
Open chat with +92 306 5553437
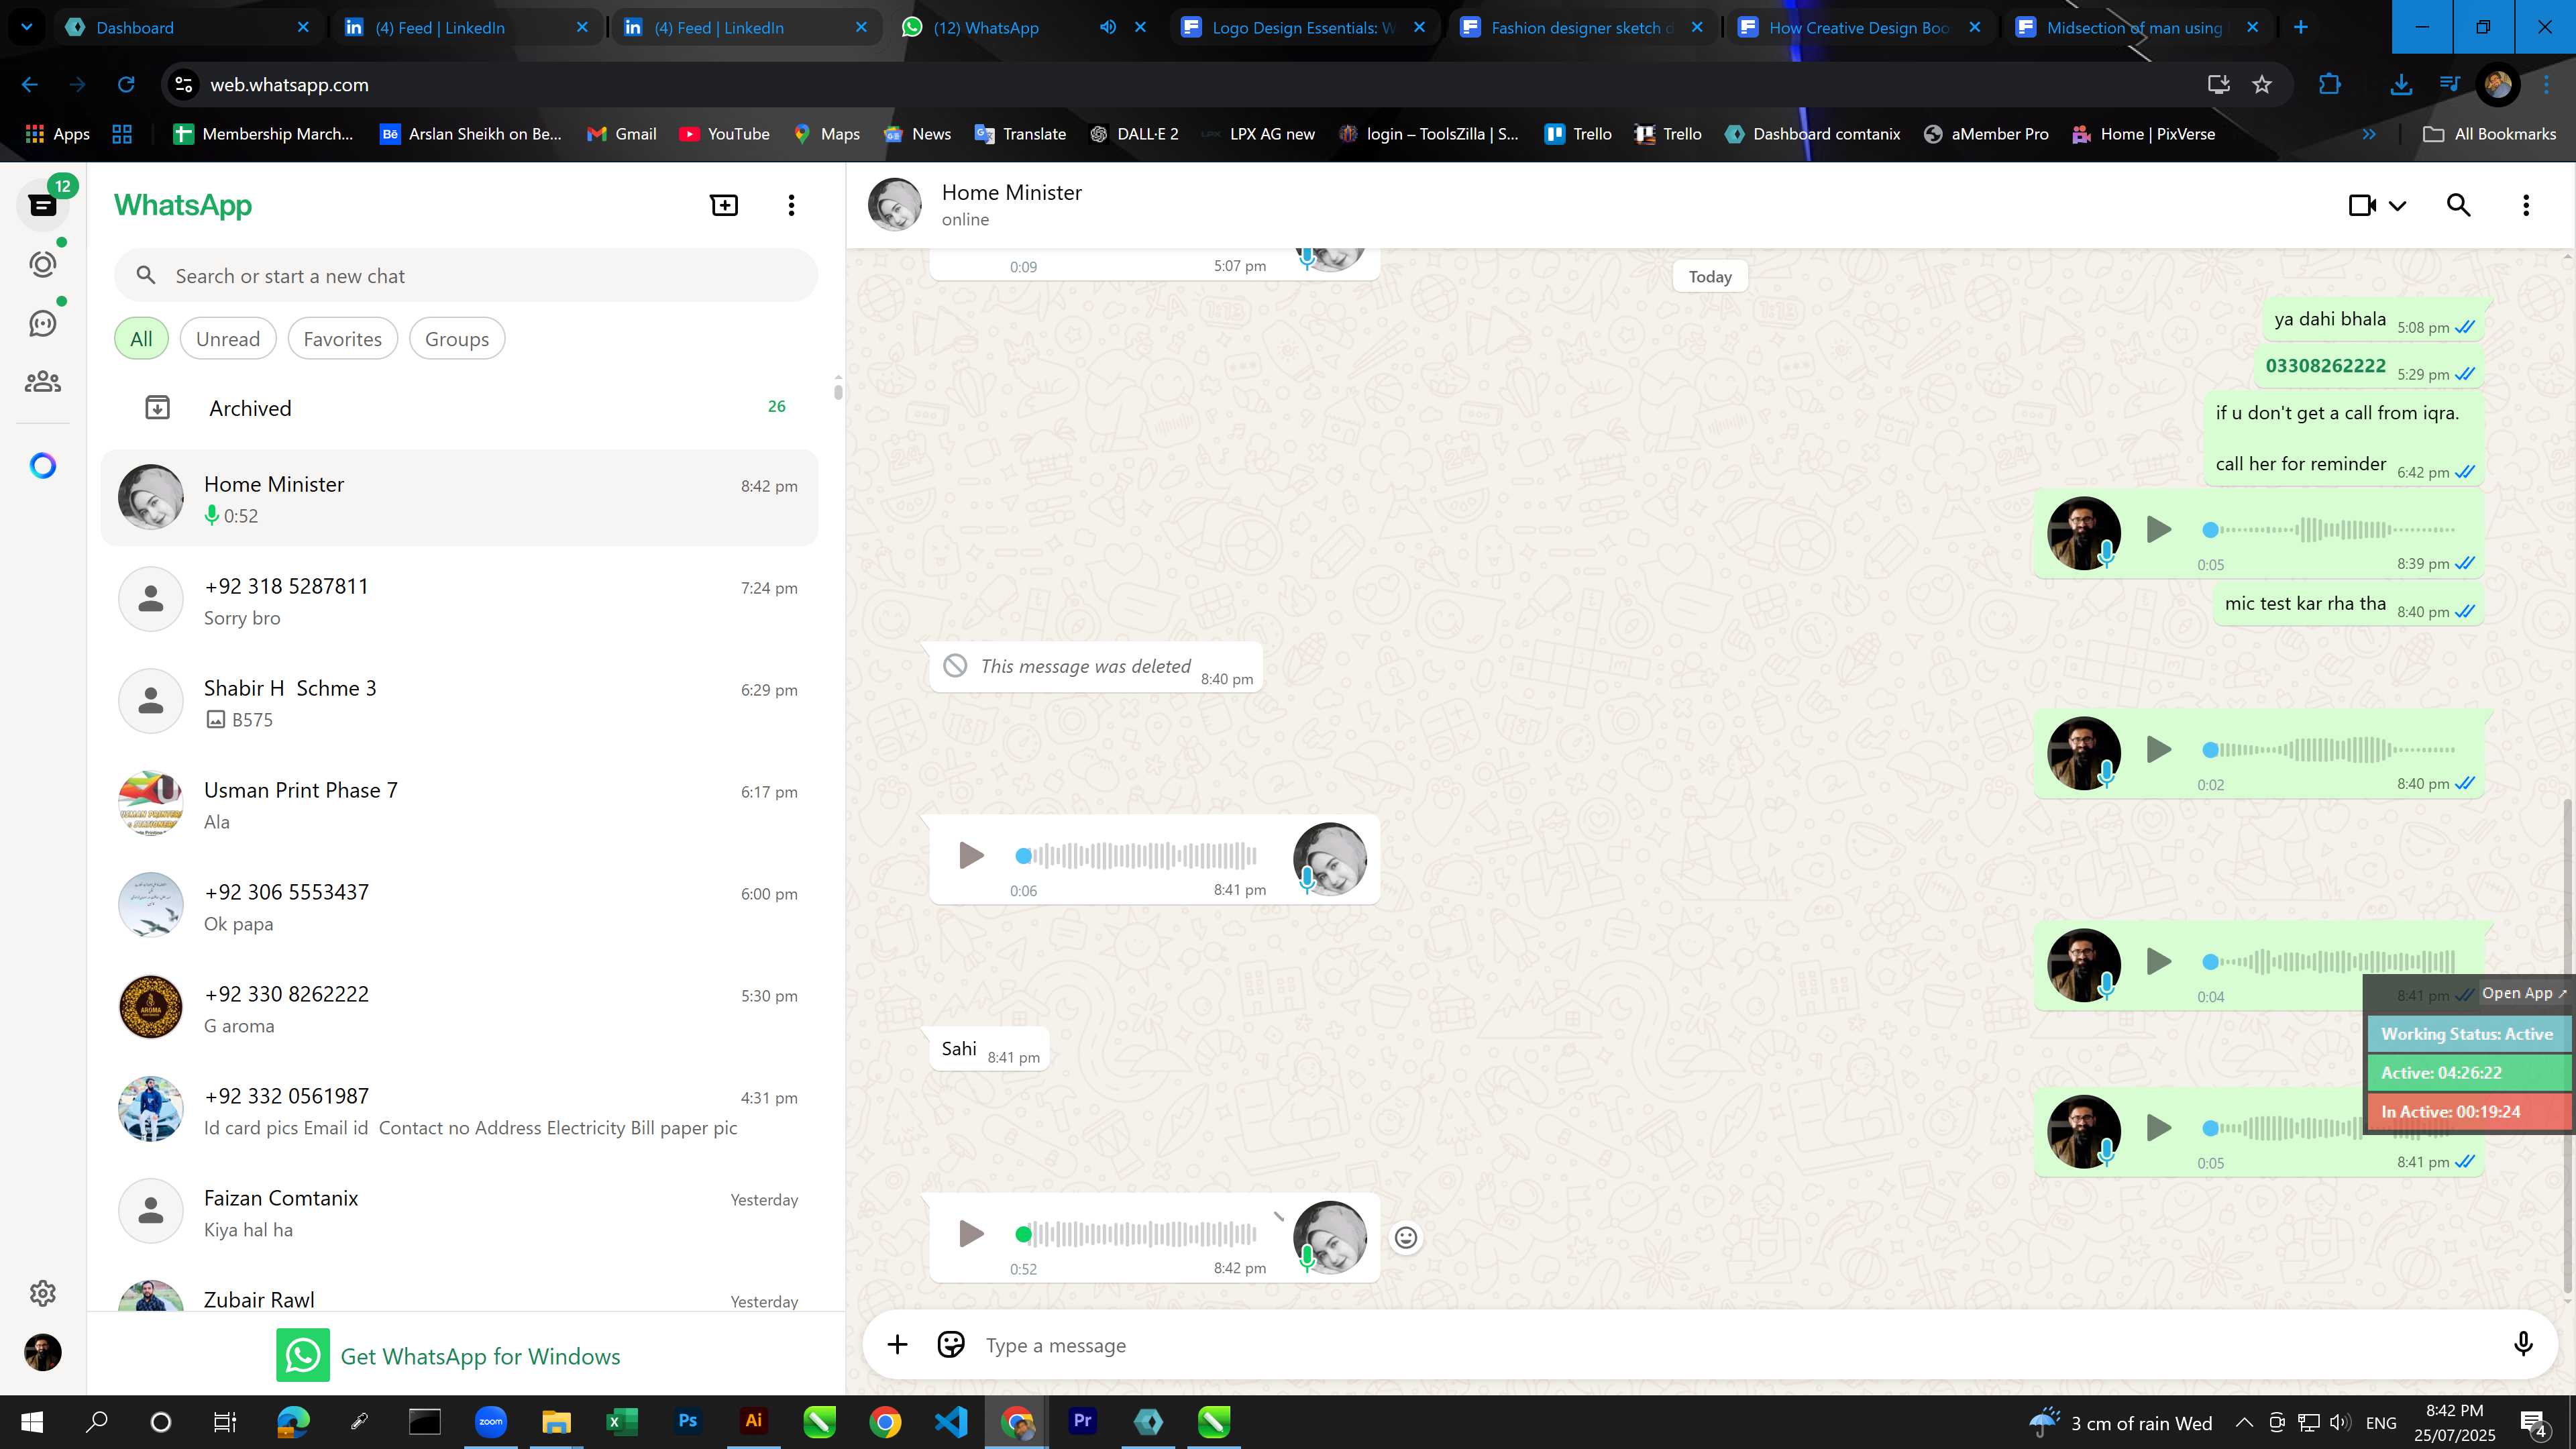(x=460, y=906)
